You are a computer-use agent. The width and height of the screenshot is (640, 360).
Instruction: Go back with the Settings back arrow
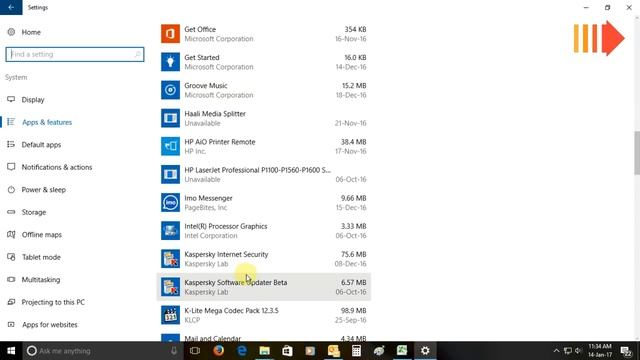tap(11, 7)
